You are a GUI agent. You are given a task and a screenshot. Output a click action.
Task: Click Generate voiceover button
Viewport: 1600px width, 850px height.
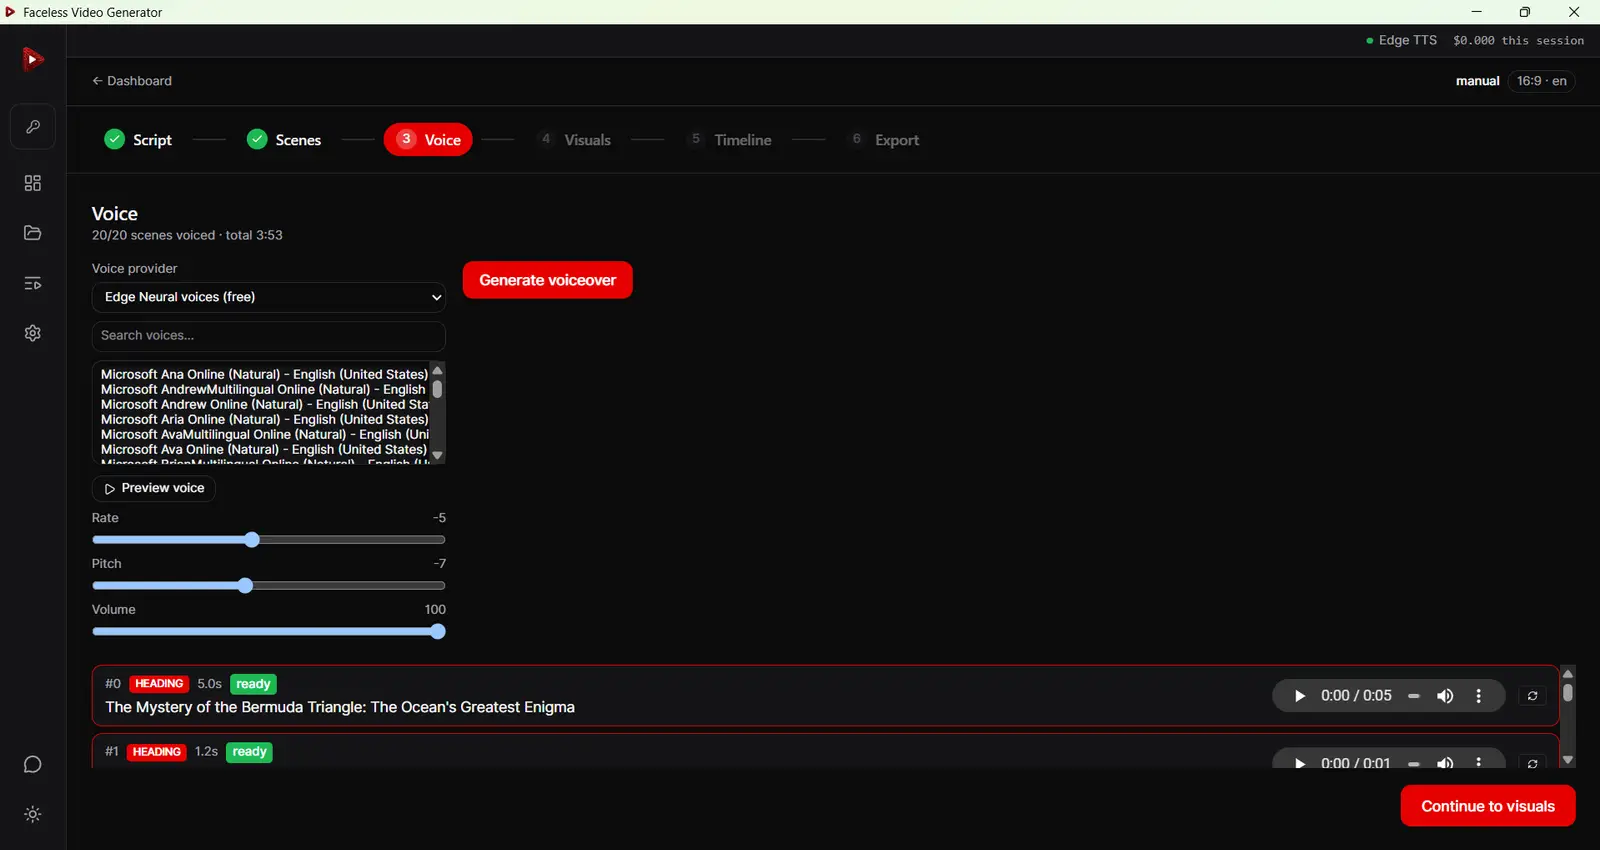(x=548, y=280)
